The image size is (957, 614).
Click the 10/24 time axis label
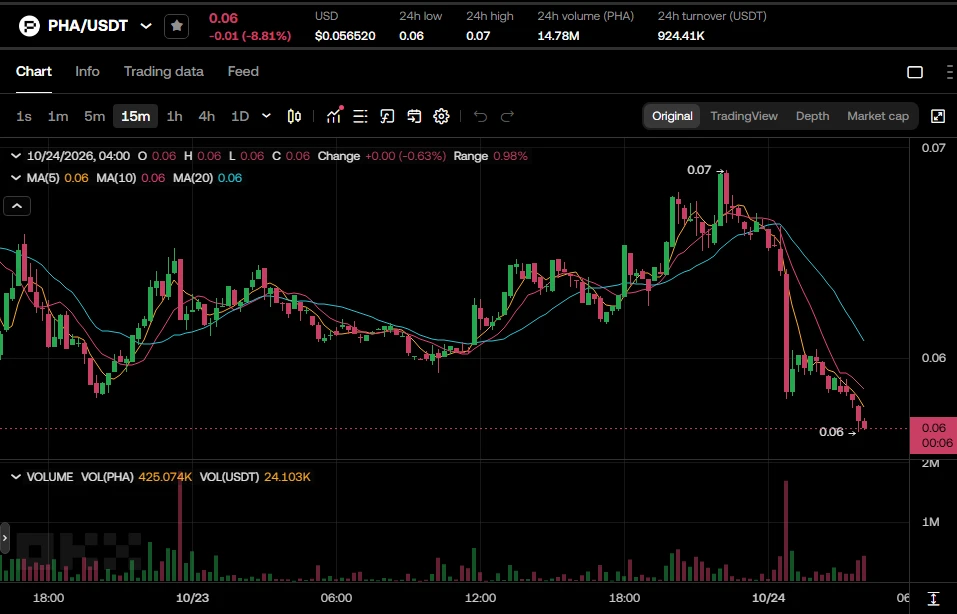[768, 598]
